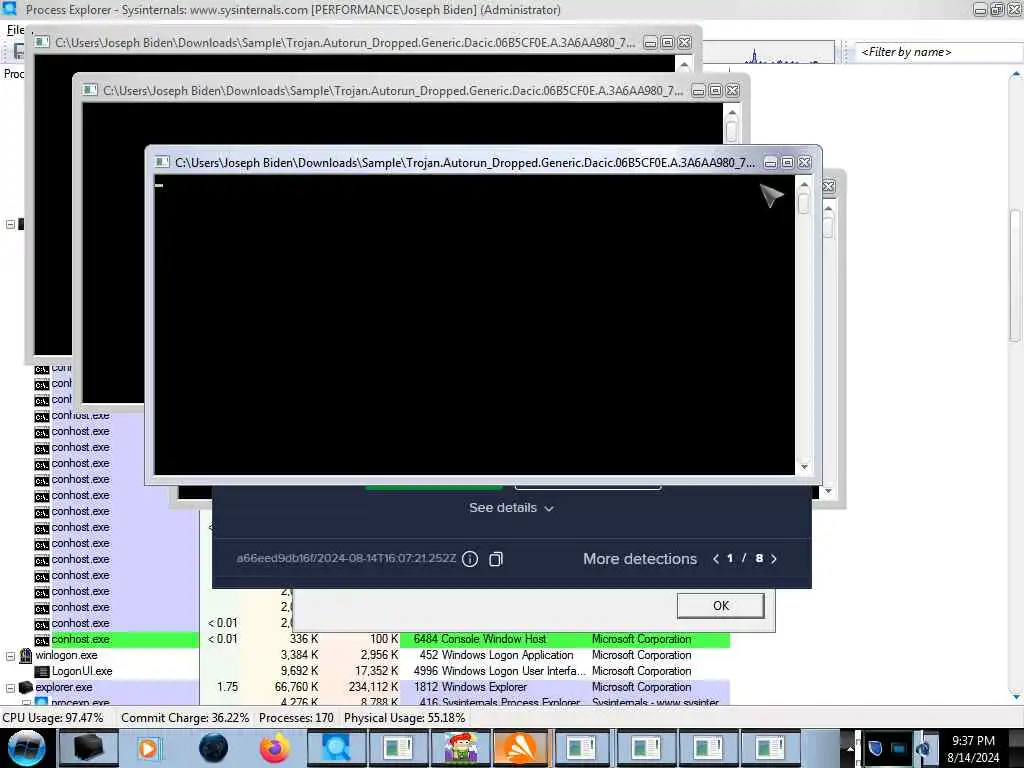This screenshot has width=1024, height=768.
Task: Click the Filter by name field
Action: [937, 52]
